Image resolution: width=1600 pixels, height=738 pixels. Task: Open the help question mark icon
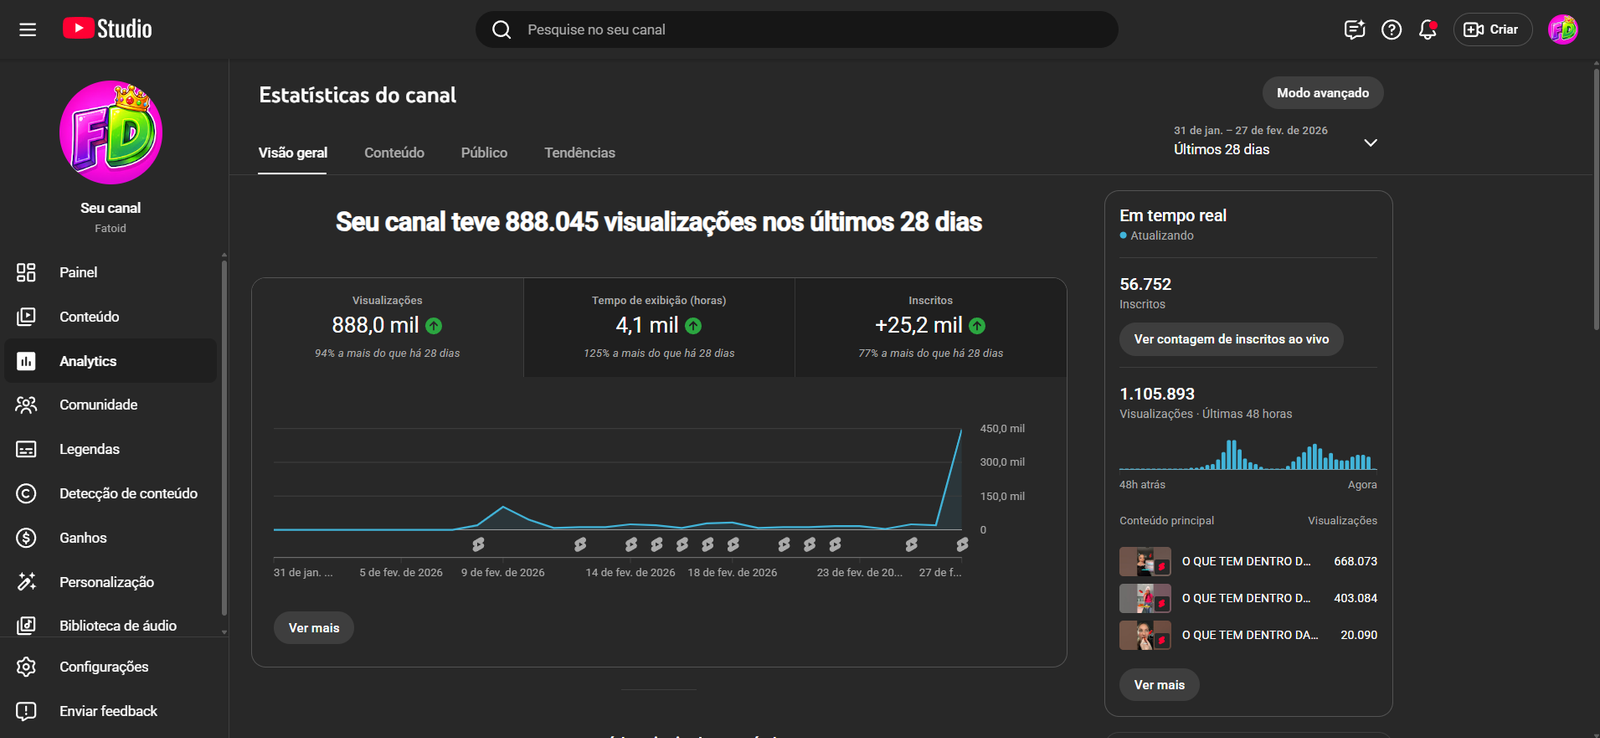[x=1391, y=30]
